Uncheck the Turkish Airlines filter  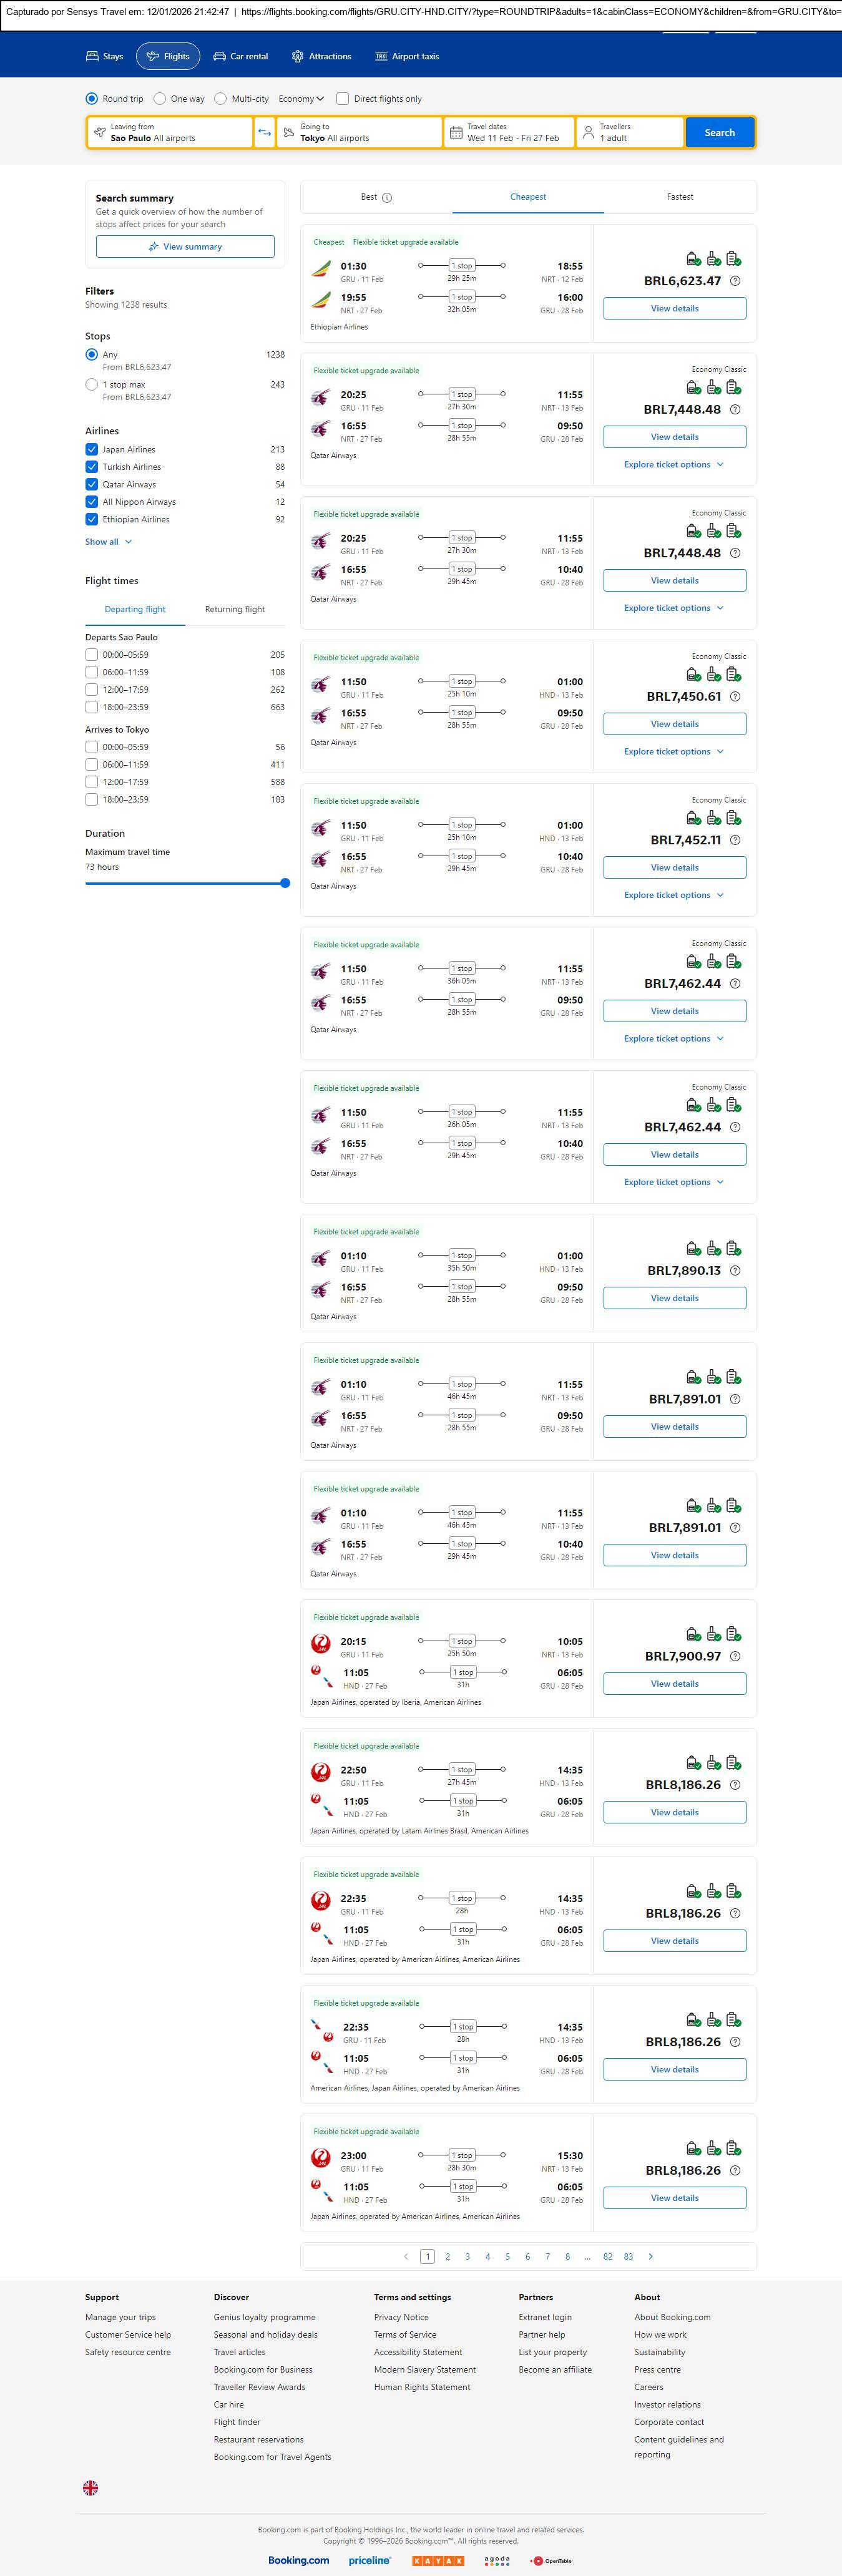point(92,467)
